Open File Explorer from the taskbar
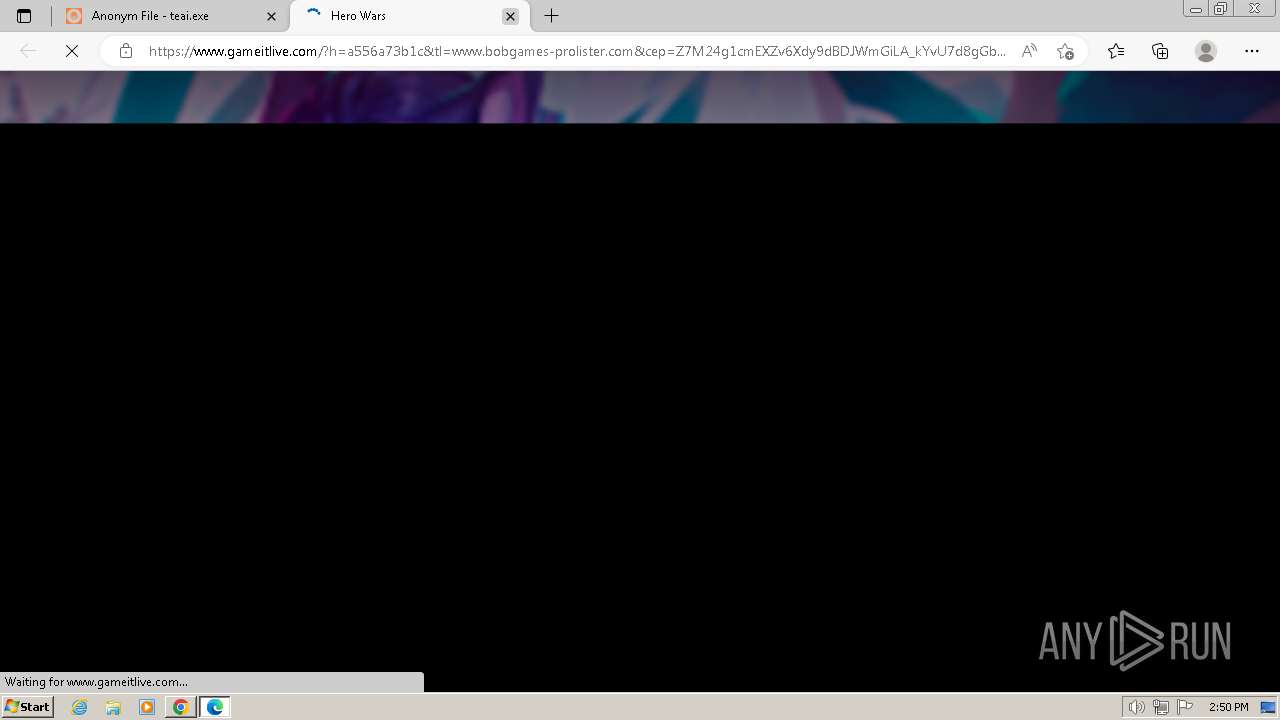1280x720 pixels. (x=113, y=707)
